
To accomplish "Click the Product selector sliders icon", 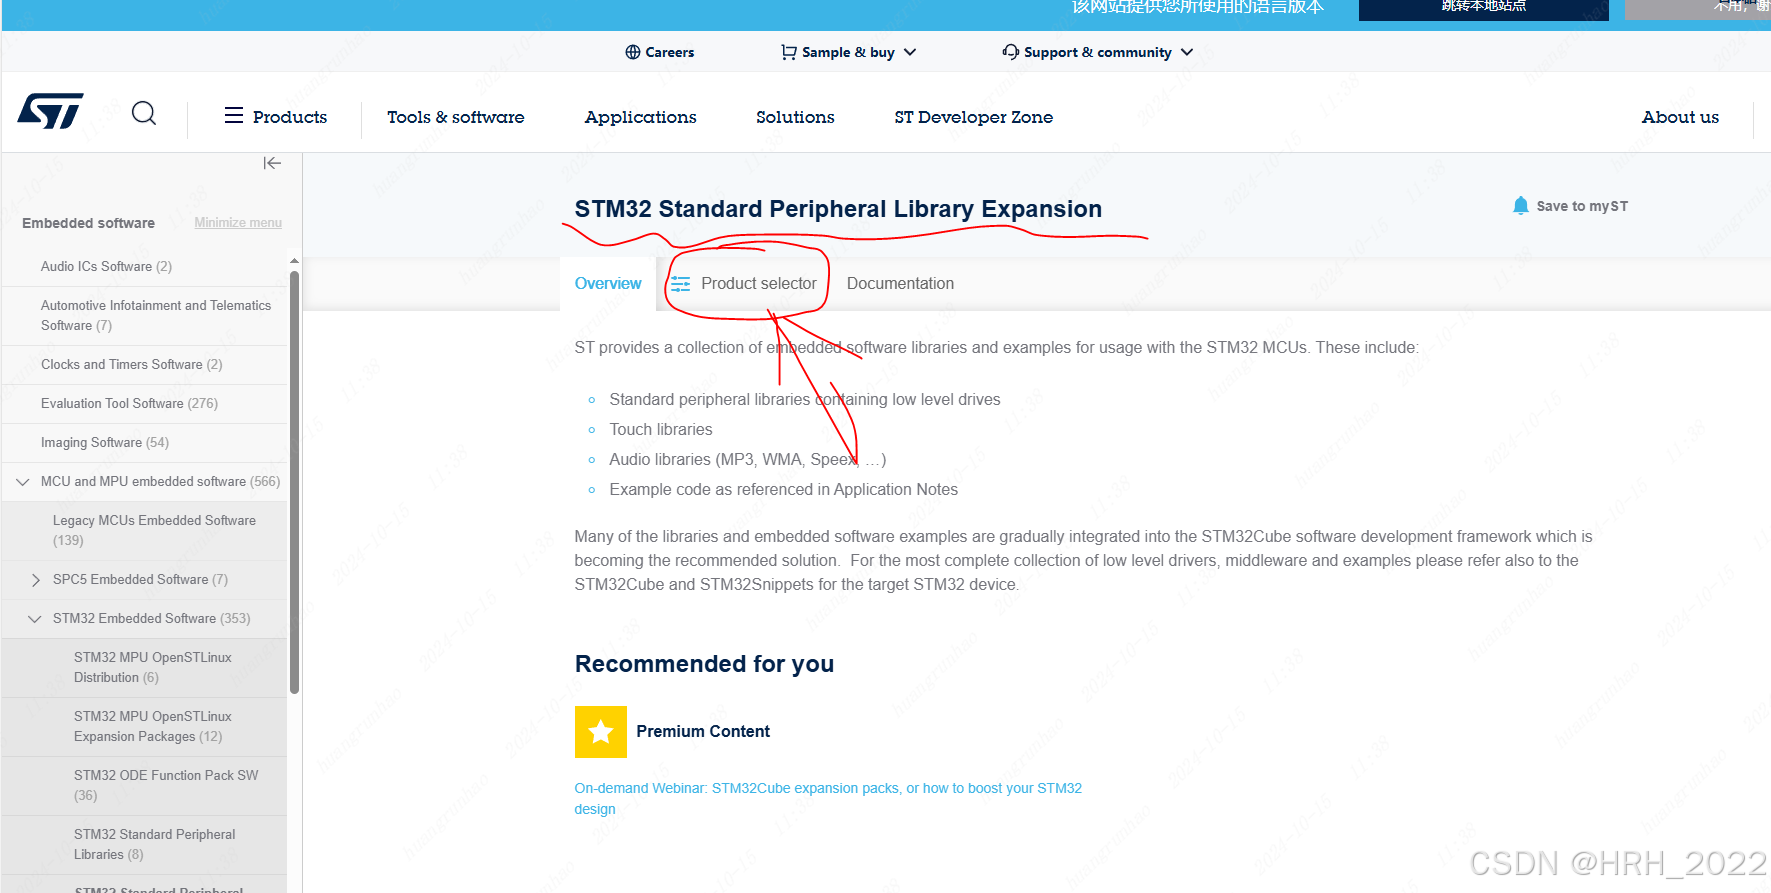I will point(681,284).
